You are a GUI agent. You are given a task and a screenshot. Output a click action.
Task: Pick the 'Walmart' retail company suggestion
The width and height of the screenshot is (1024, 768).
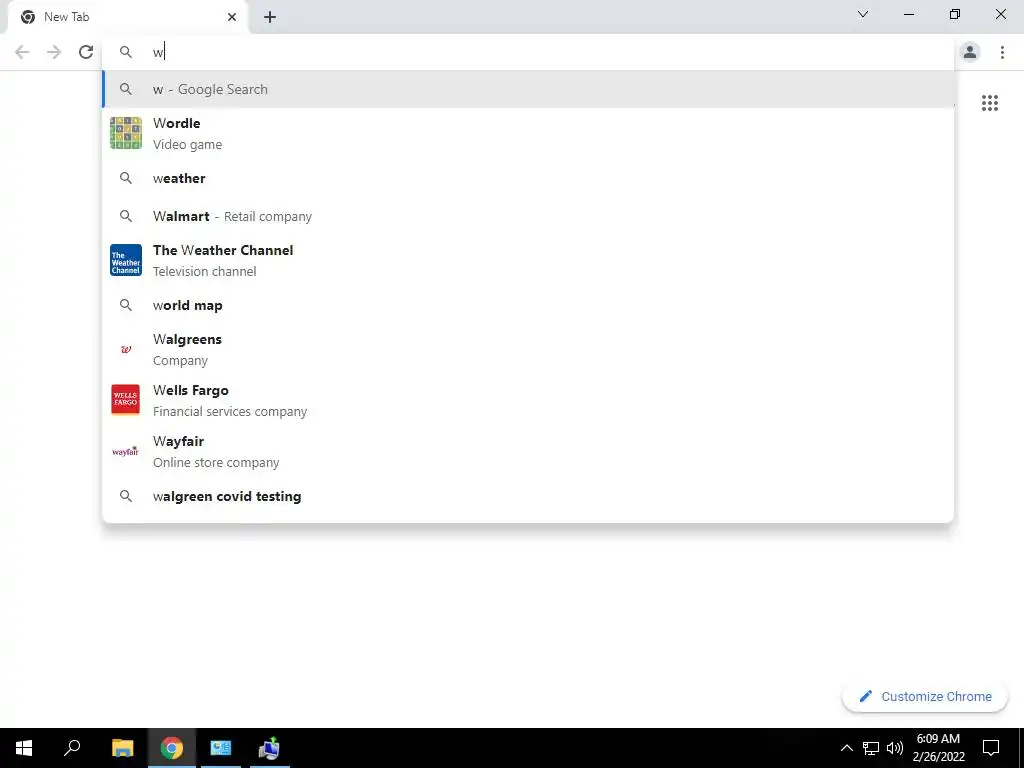[x=528, y=216]
